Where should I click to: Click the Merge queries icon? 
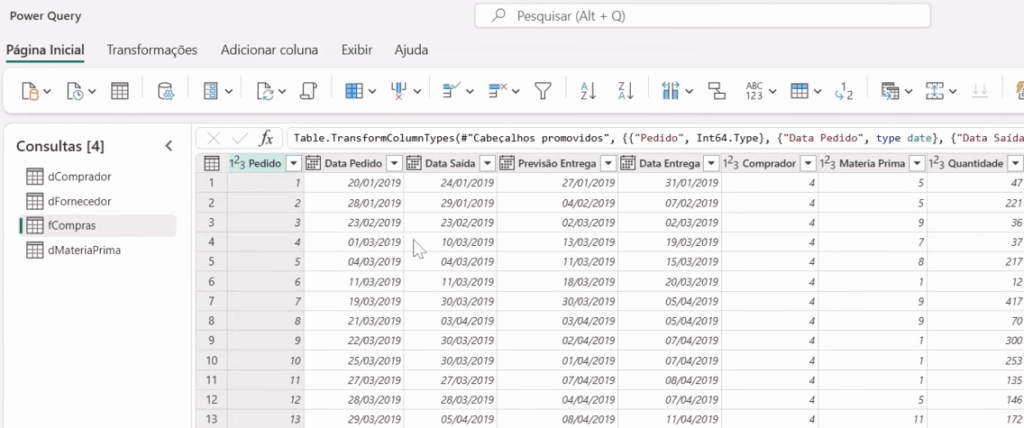point(889,91)
